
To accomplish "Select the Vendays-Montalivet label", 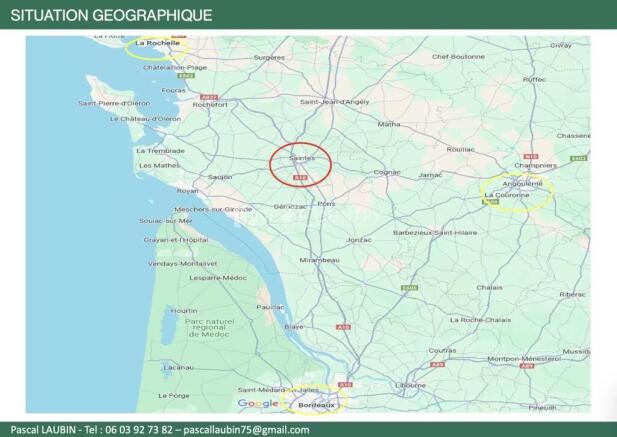I will (x=183, y=264).
